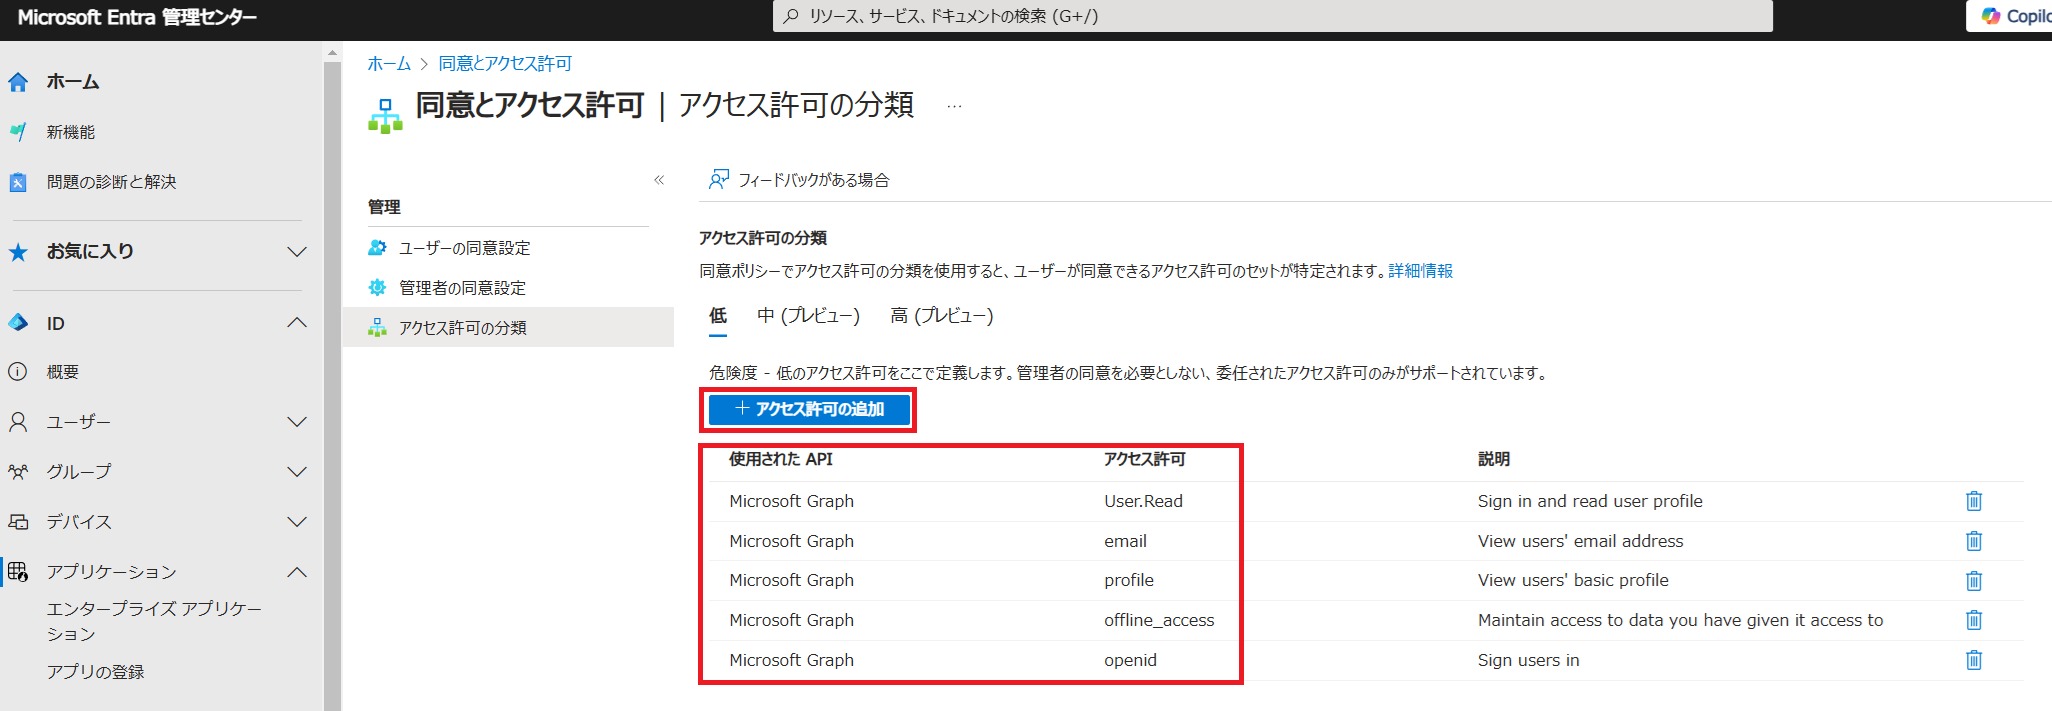Click the 同意とアクセス許可 breadcrumb link
The image size is (2052, 711).
505,64
